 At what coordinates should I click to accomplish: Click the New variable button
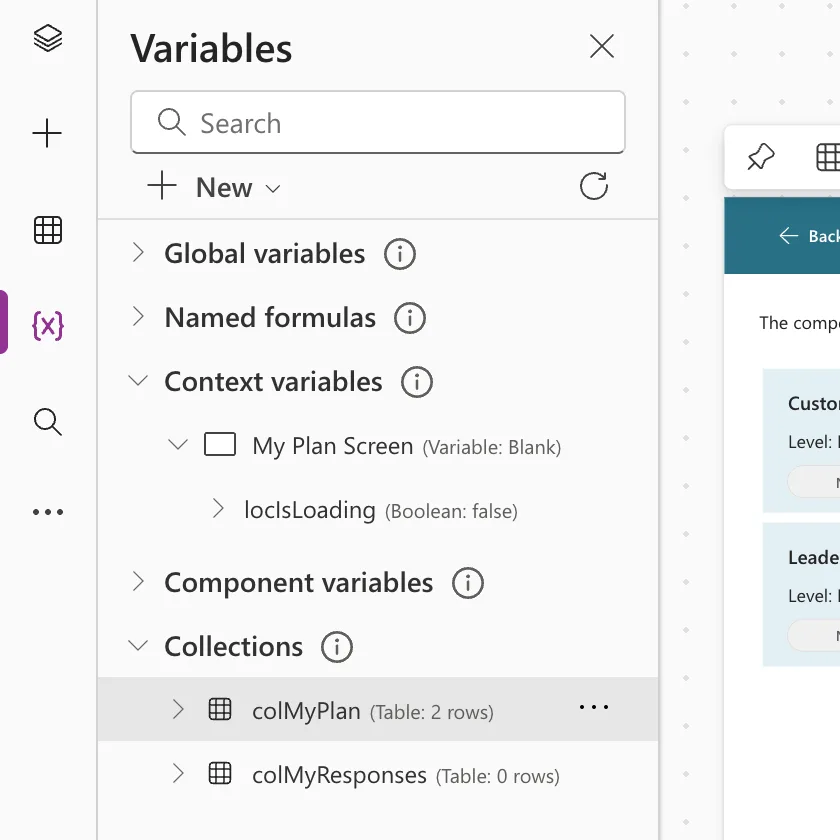[x=214, y=187]
